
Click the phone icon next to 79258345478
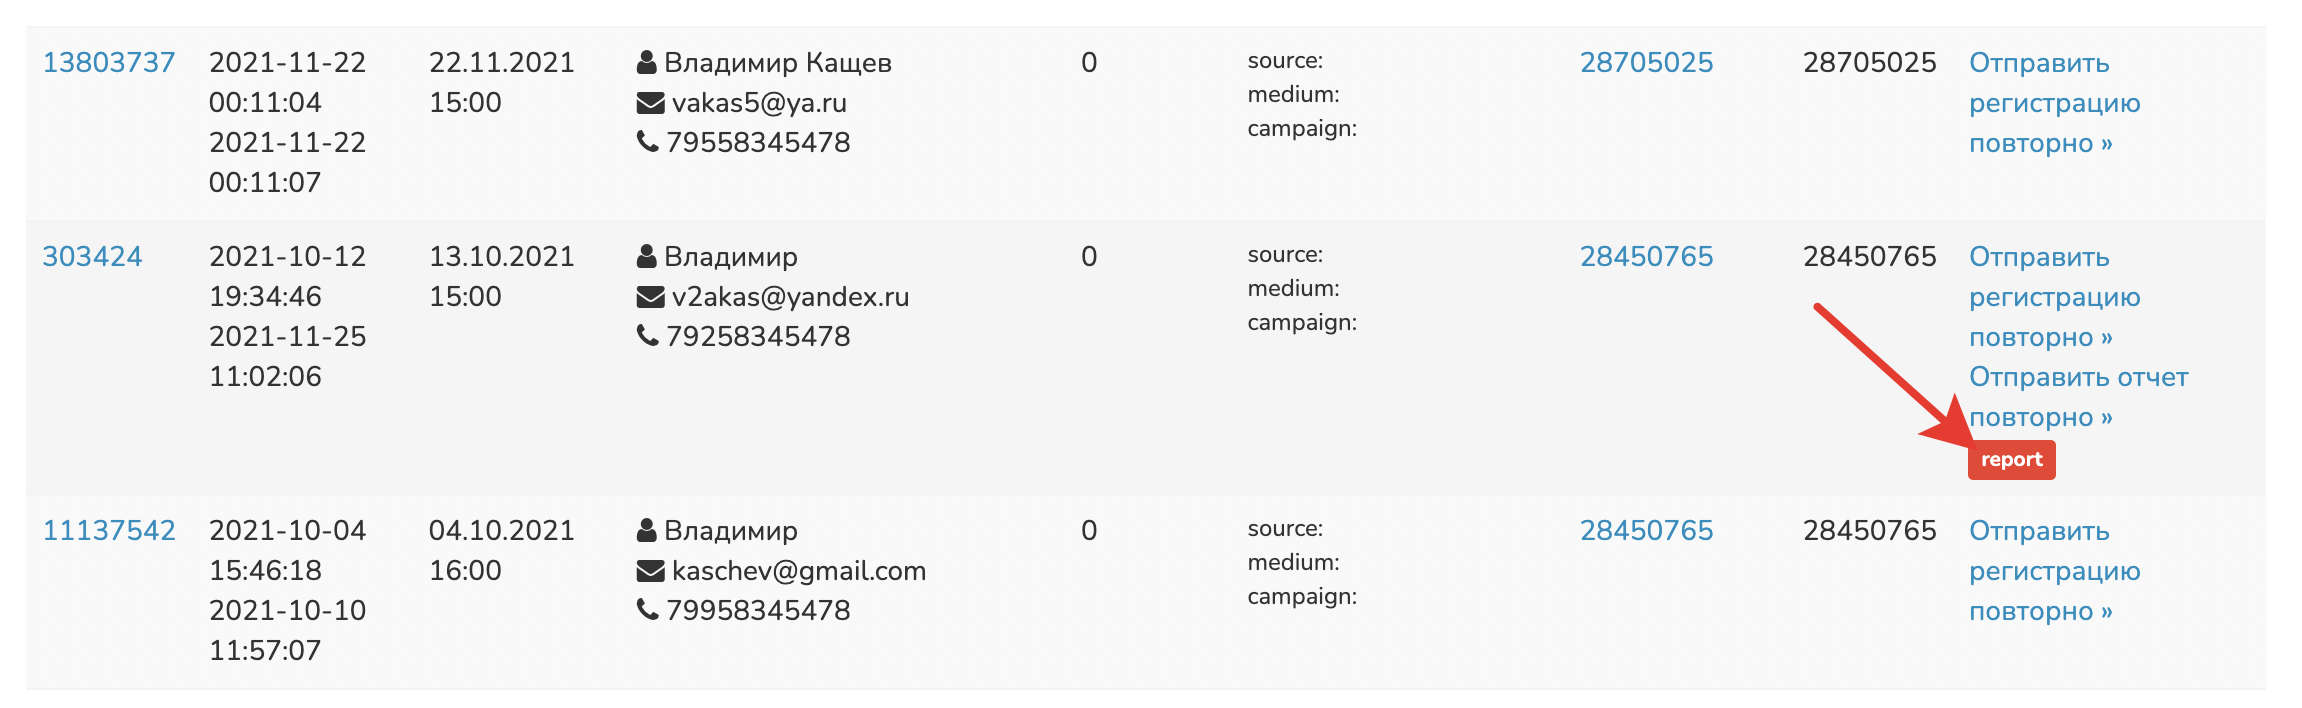click(647, 336)
